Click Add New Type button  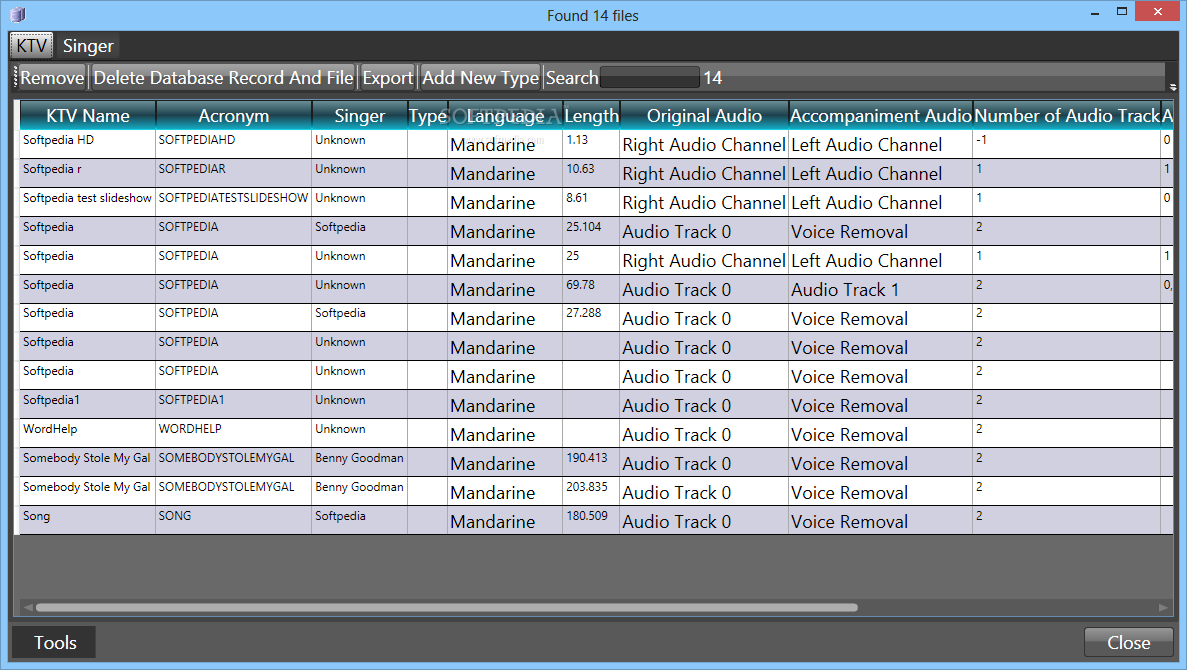(480, 77)
